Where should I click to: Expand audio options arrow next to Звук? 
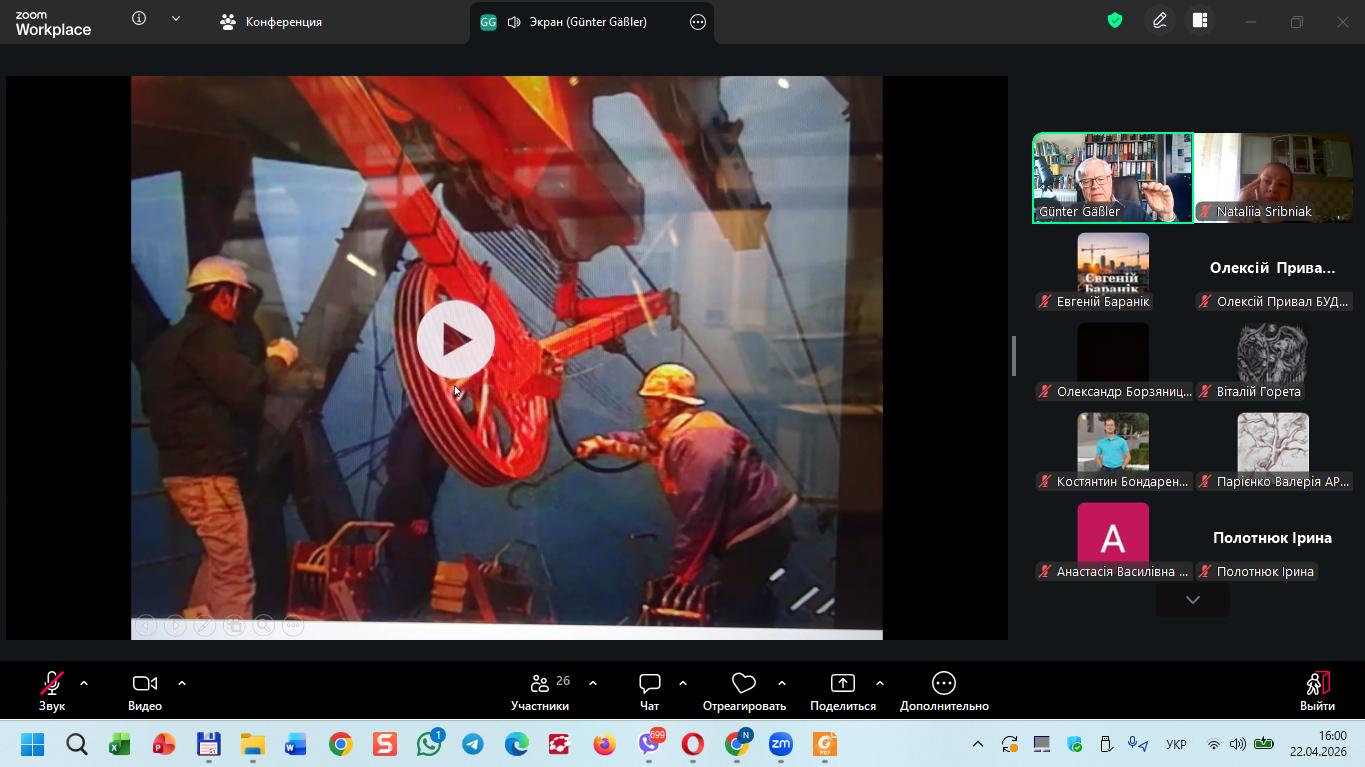coord(84,683)
